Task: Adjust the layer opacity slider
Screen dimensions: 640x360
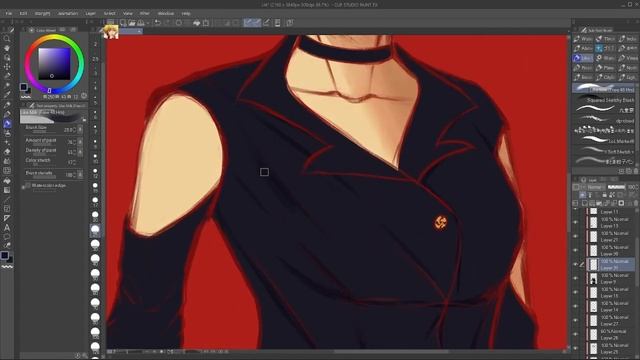Action: point(616,187)
